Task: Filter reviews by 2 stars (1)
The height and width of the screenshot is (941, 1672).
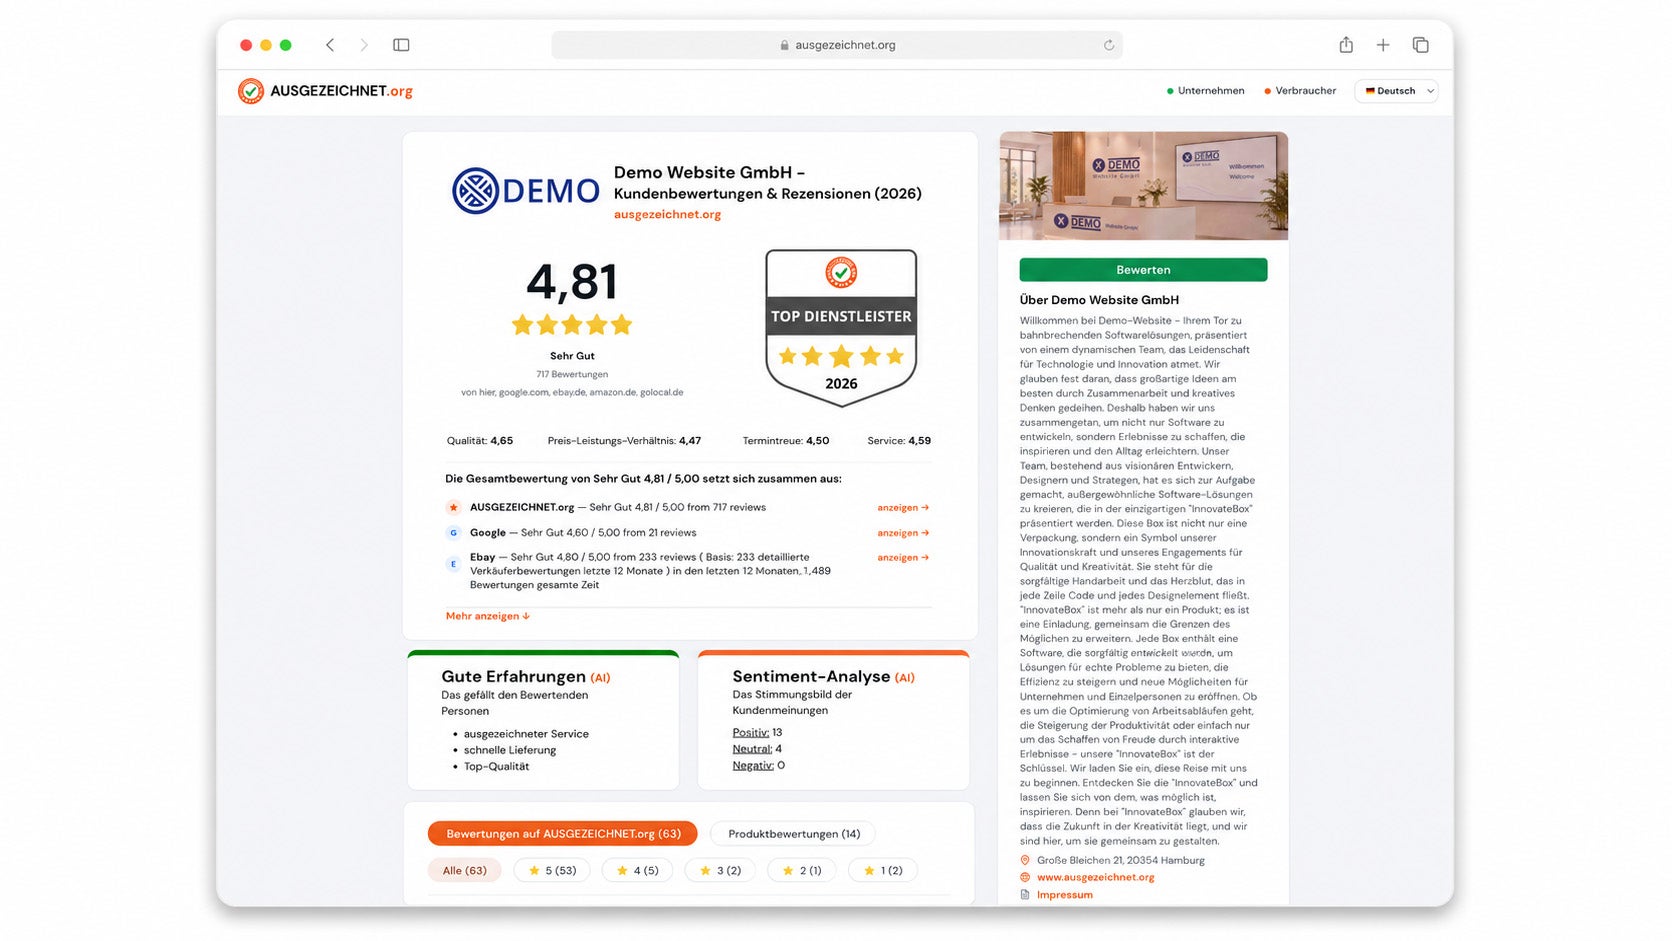Action: coord(803,871)
